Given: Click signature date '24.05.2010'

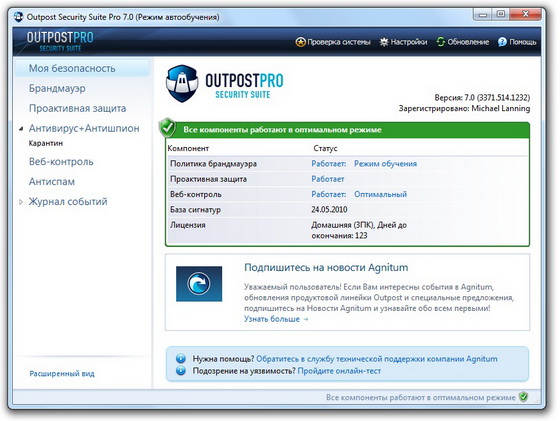Looking at the screenshot, I should click(x=329, y=210).
